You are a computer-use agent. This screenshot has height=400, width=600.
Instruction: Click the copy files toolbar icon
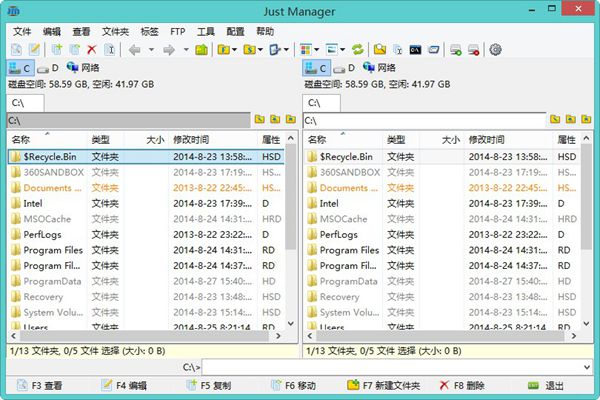tap(57, 49)
